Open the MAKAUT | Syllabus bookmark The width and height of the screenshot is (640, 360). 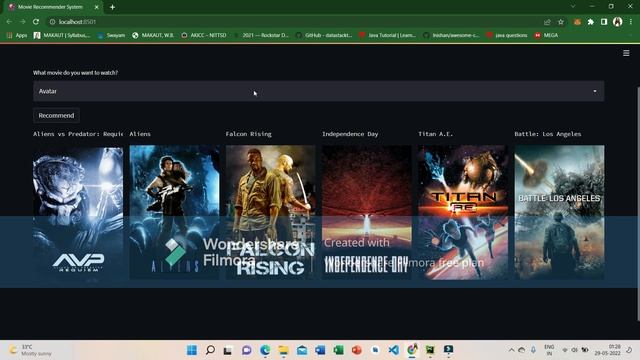pos(62,35)
